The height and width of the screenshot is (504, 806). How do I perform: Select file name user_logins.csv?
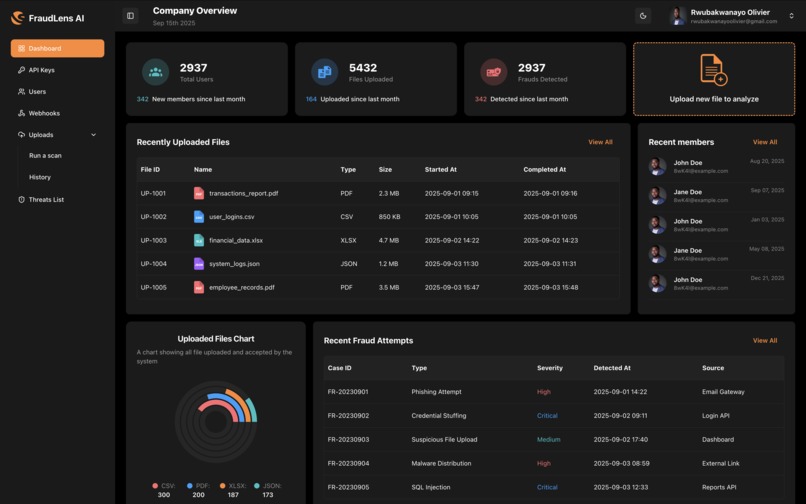point(232,217)
